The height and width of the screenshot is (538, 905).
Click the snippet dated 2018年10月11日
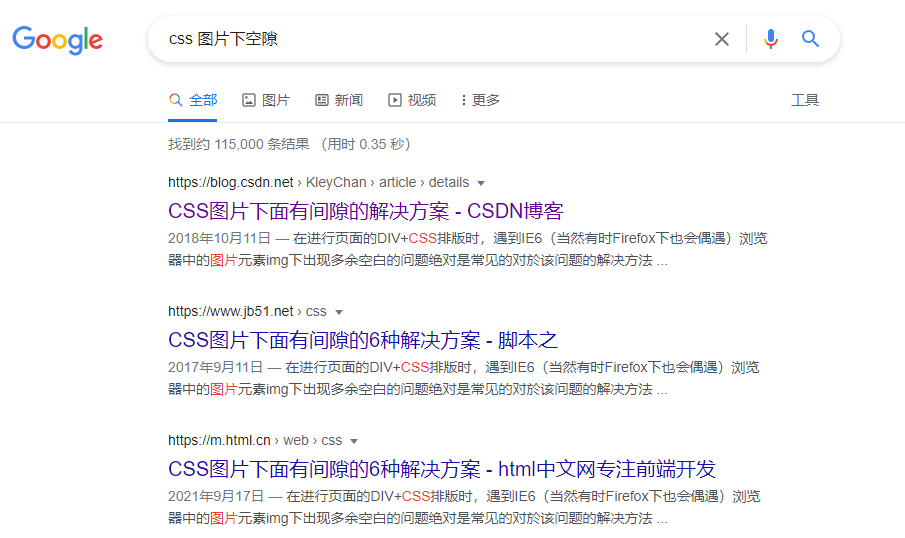pos(468,249)
